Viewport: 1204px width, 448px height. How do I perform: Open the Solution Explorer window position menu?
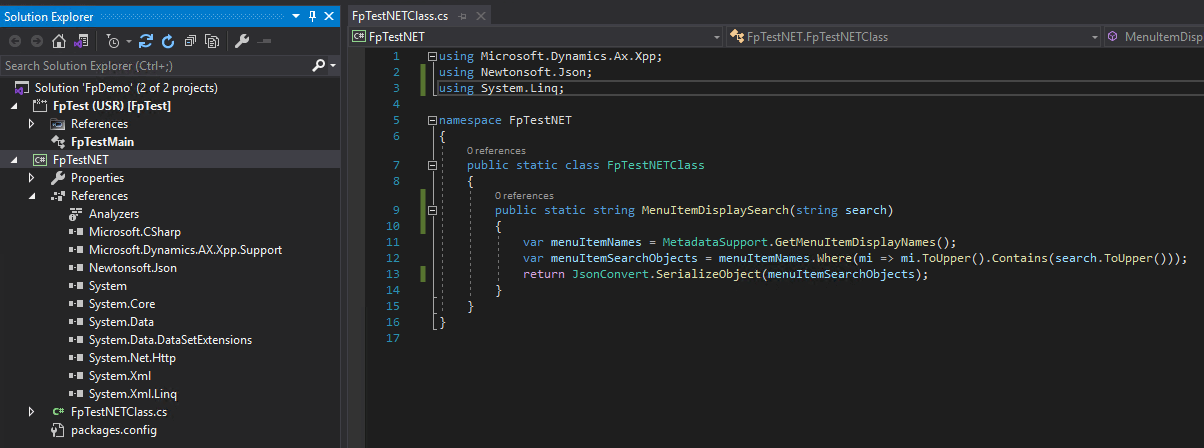point(297,16)
